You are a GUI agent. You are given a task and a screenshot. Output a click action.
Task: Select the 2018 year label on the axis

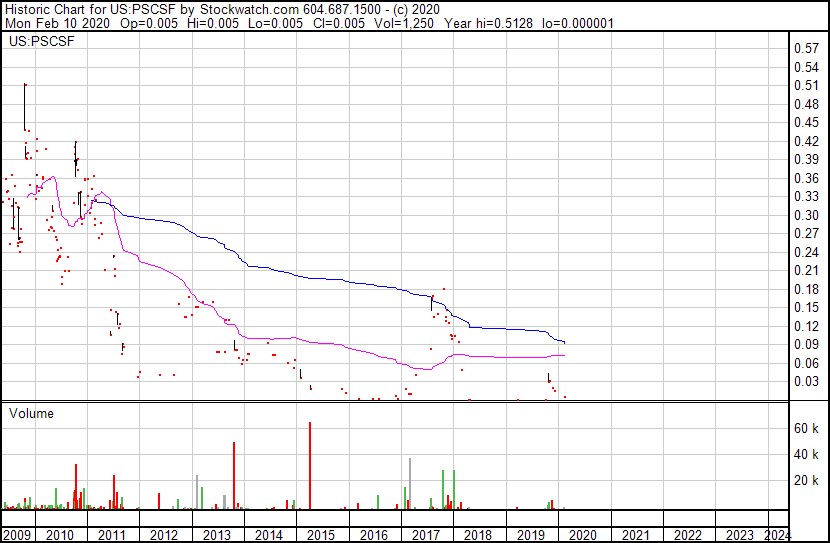click(478, 535)
